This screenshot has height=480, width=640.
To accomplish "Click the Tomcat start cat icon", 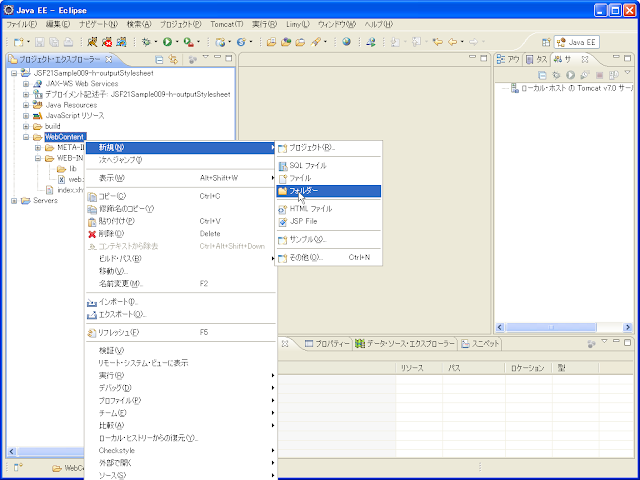I will point(93,42).
